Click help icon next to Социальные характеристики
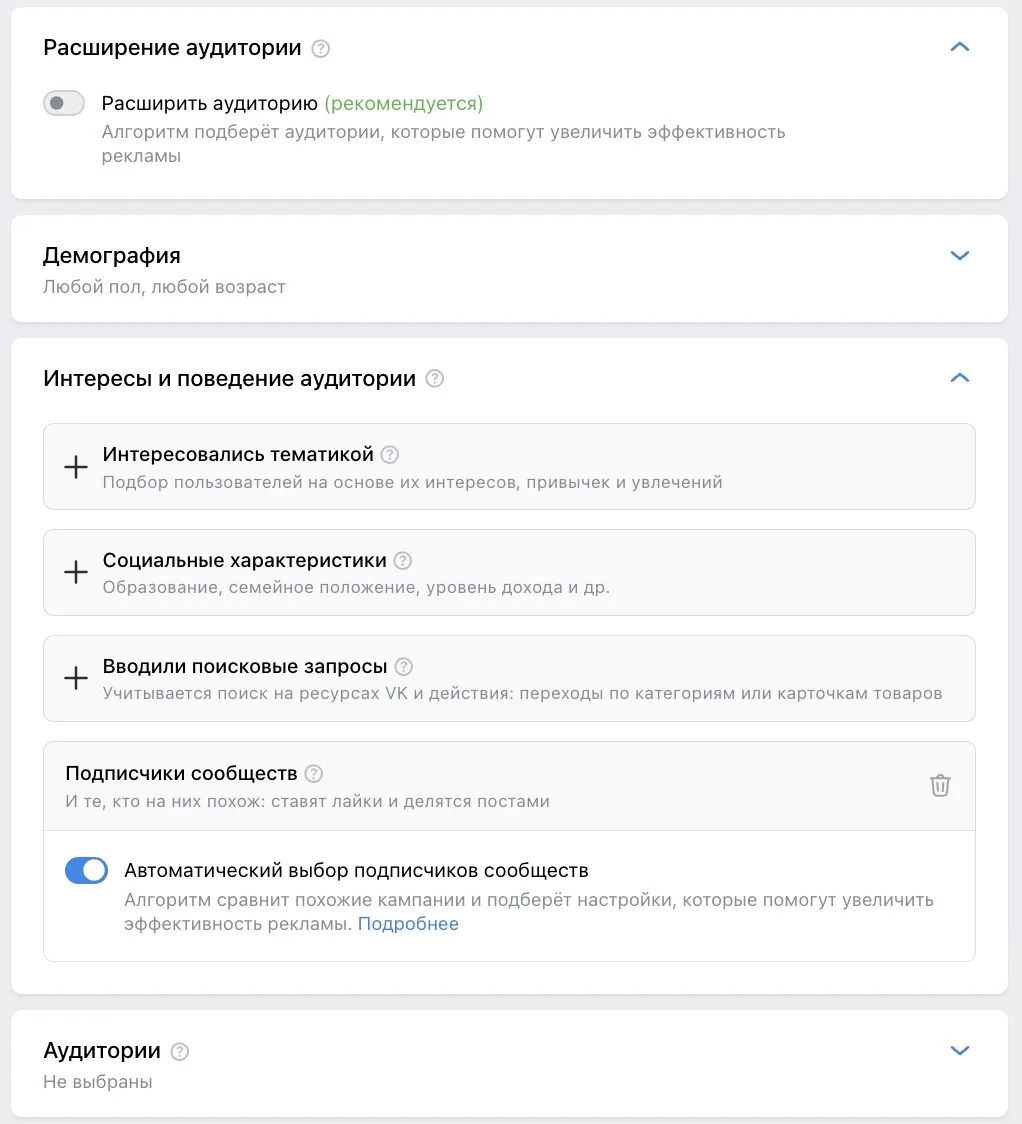Viewport: 1022px width, 1124px height. [403, 561]
